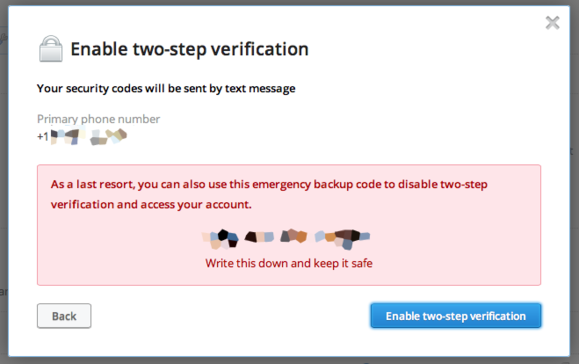Click 'verification and access your account' line
This screenshot has width=579, height=364.
pos(151,205)
